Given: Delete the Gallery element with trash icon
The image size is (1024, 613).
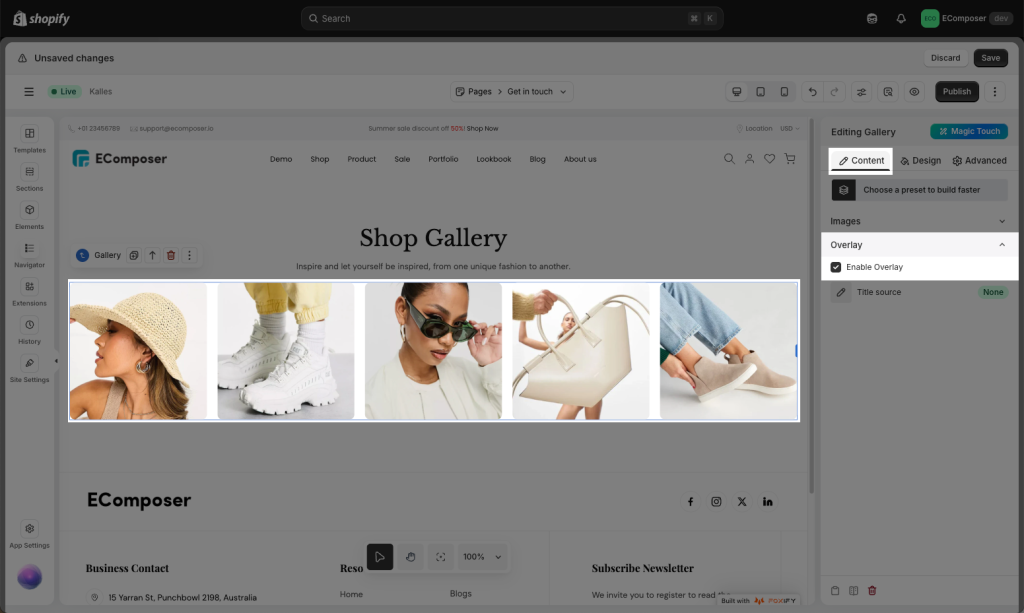Looking at the screenshot, I should click(x=171, y=255).
